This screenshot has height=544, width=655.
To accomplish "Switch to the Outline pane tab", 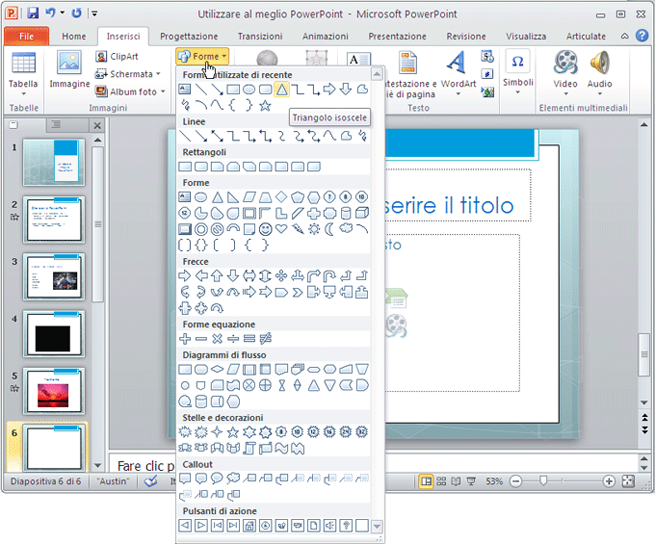I will 56,125.
